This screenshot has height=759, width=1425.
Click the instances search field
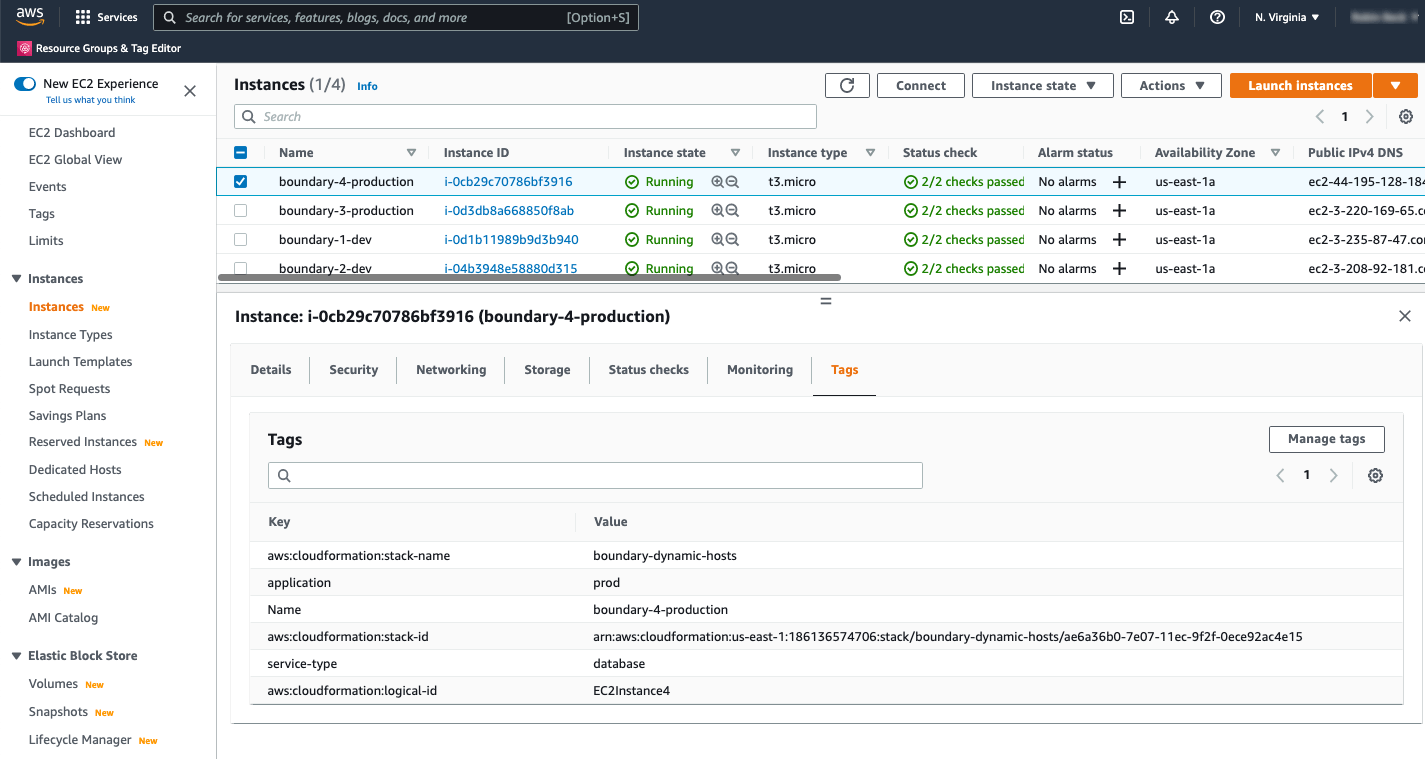(x=526, y=117)
